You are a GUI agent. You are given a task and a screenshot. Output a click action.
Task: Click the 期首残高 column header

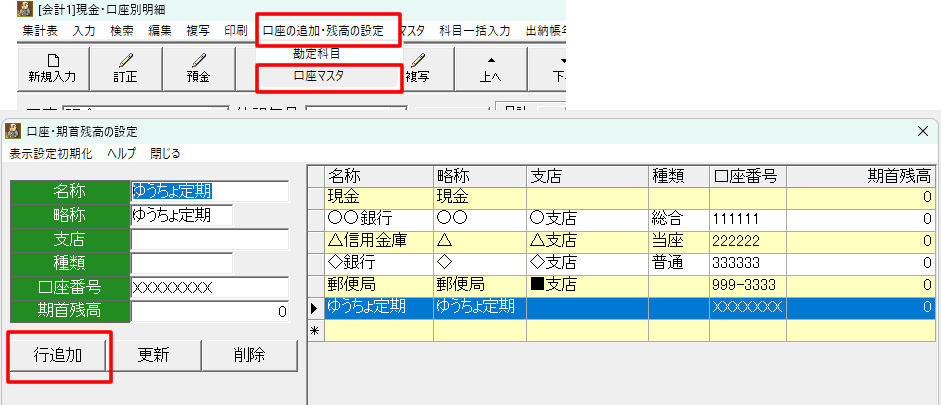(x=861, y=176)
